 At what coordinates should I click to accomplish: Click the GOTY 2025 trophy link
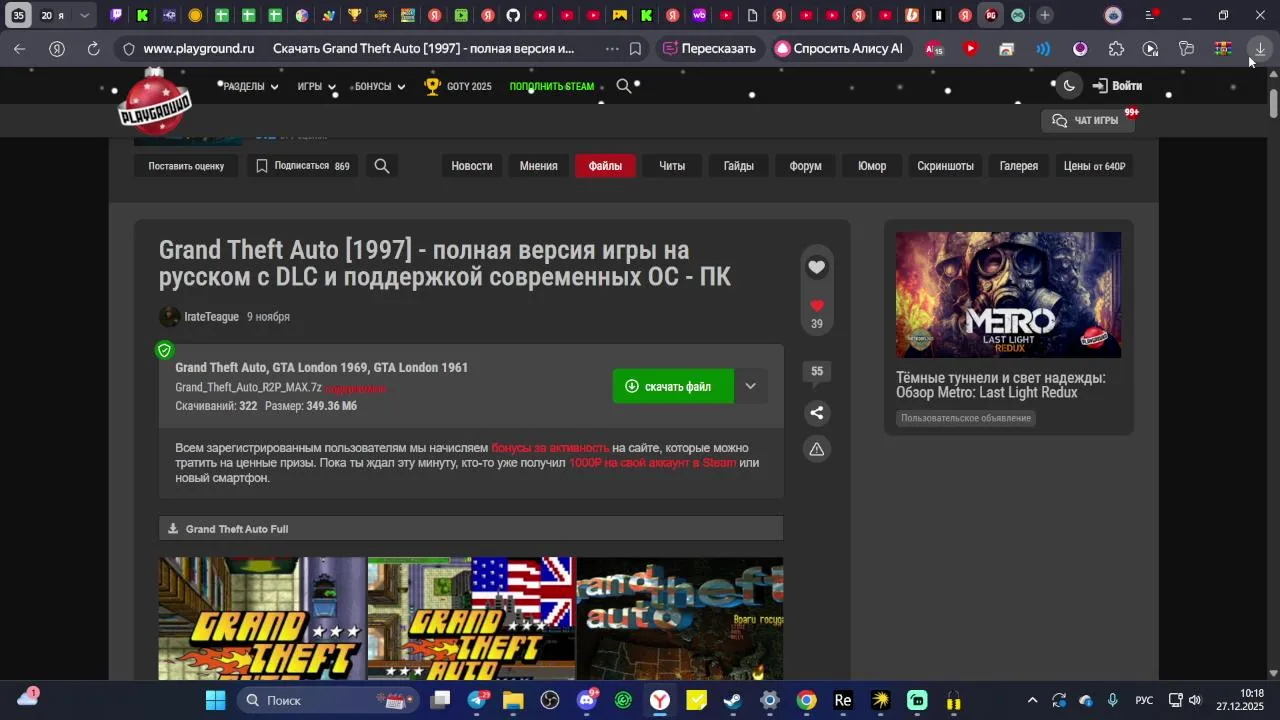coord(458,86)
